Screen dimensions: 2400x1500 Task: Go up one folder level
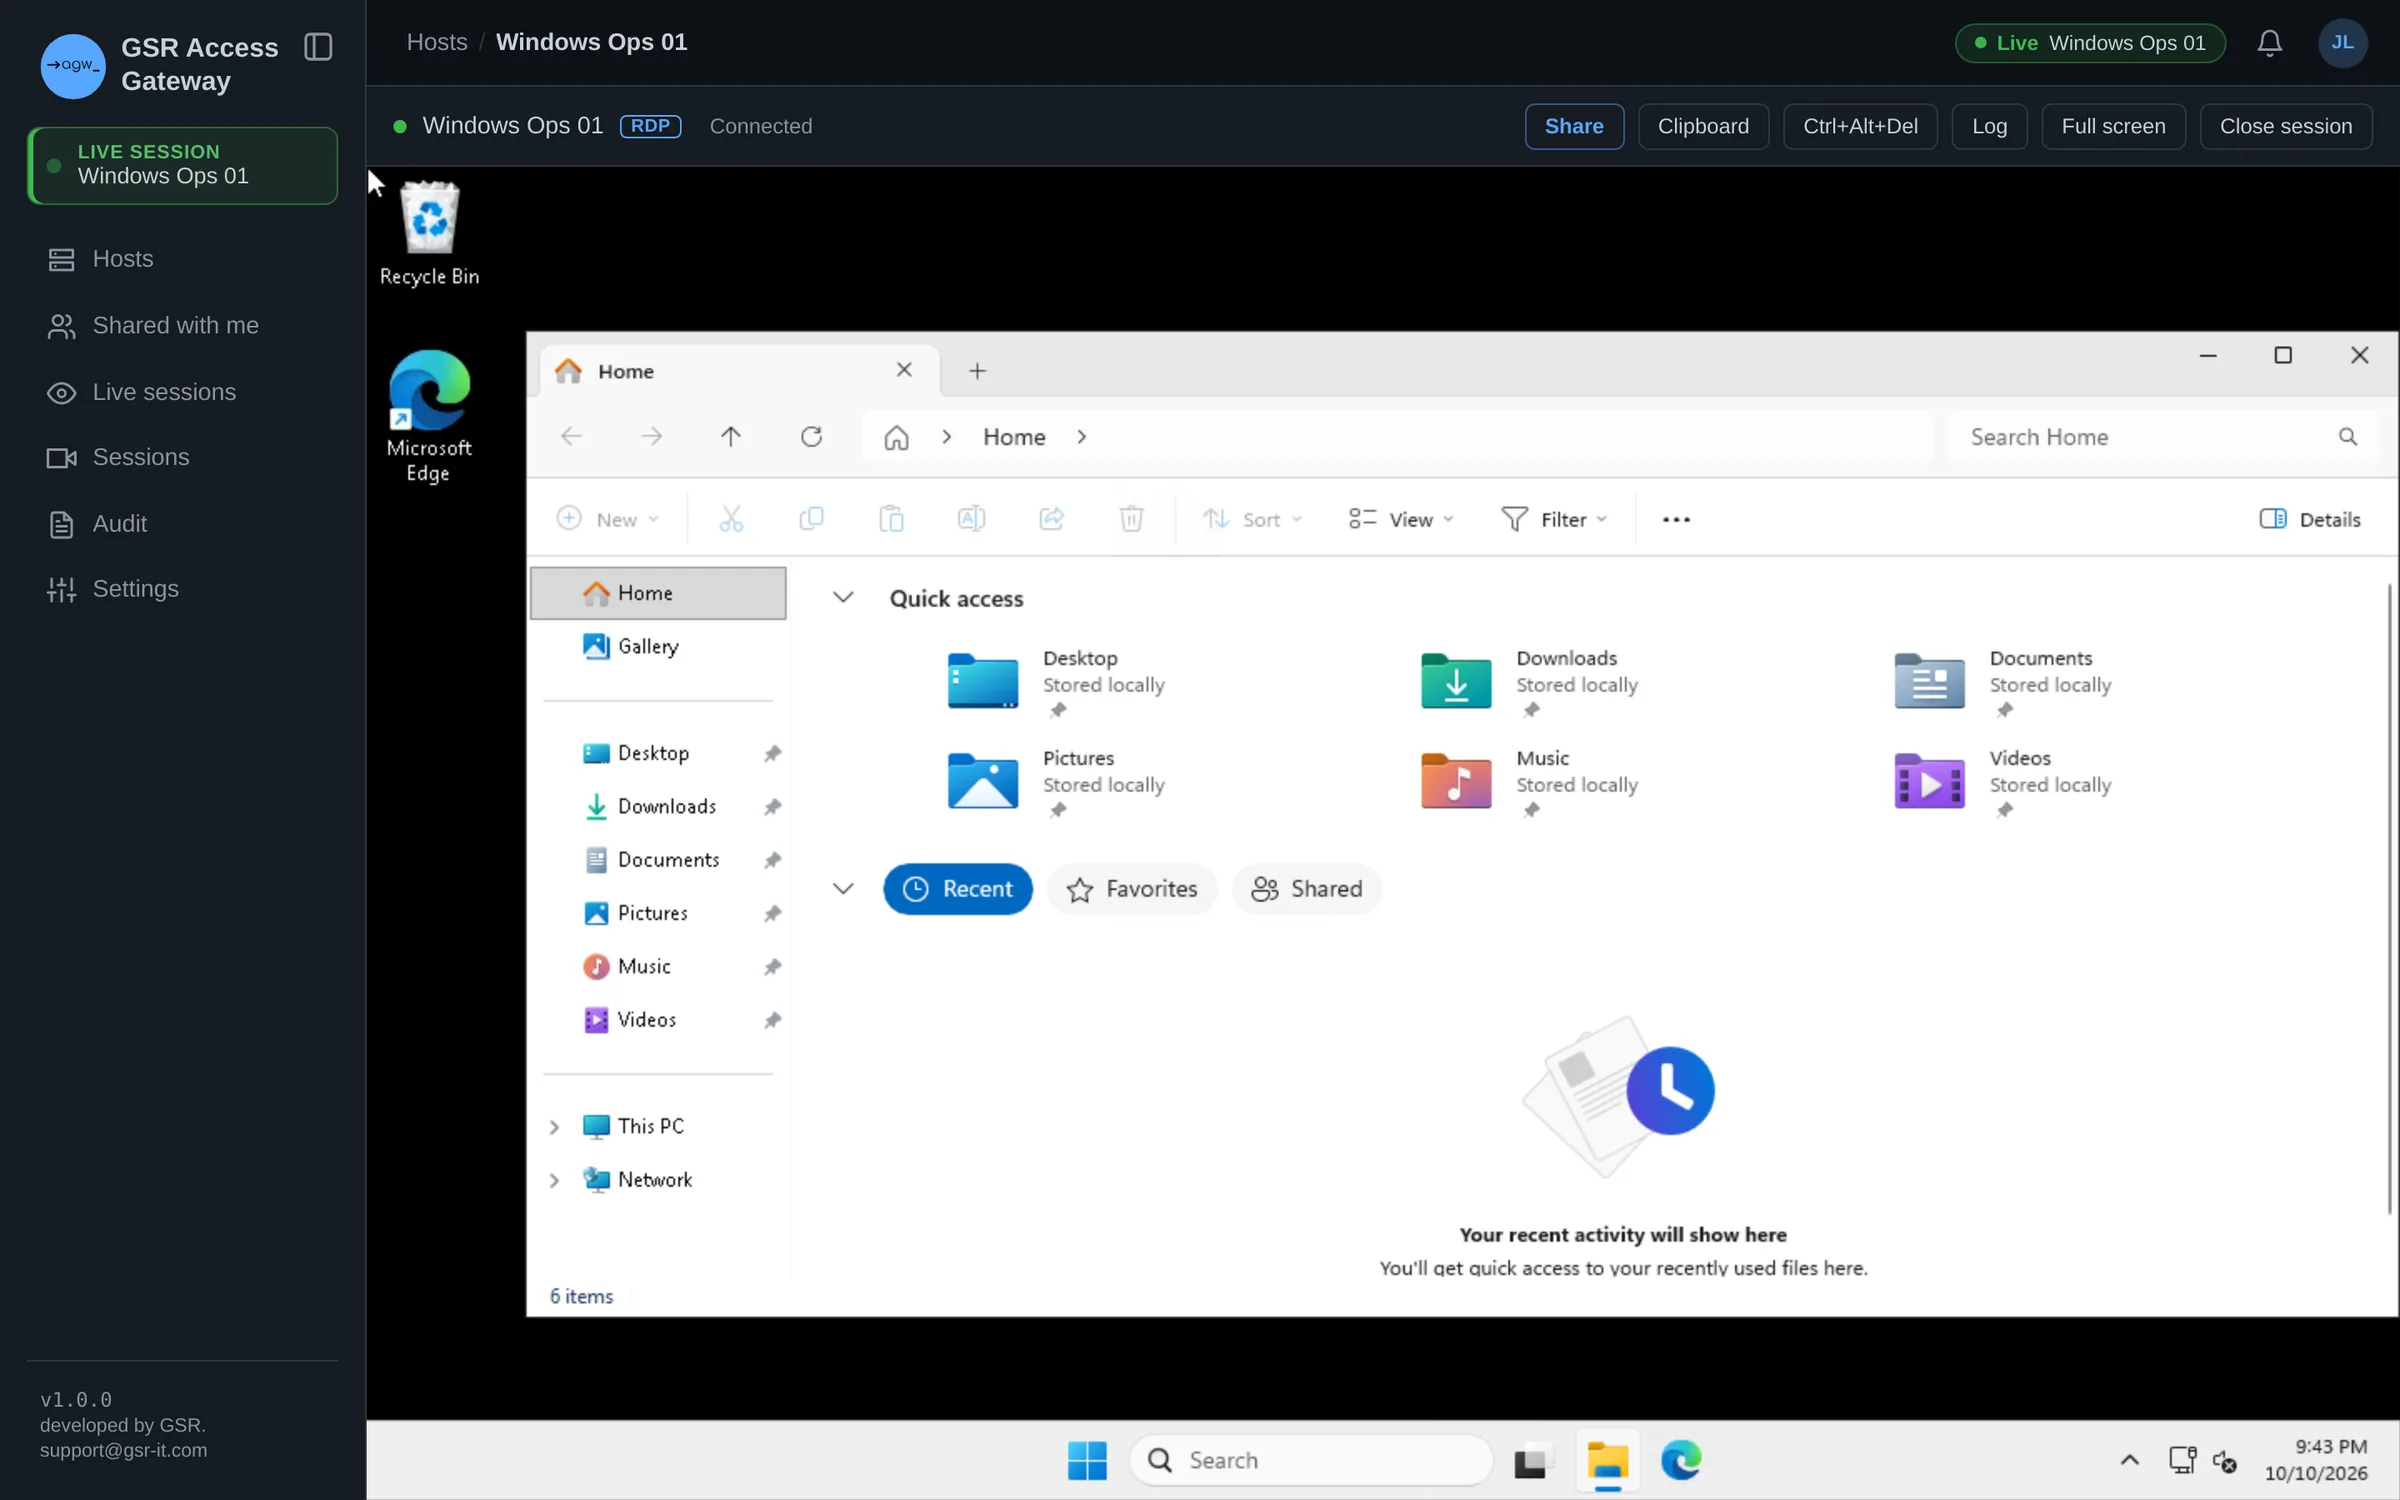(x=731, y=437)
